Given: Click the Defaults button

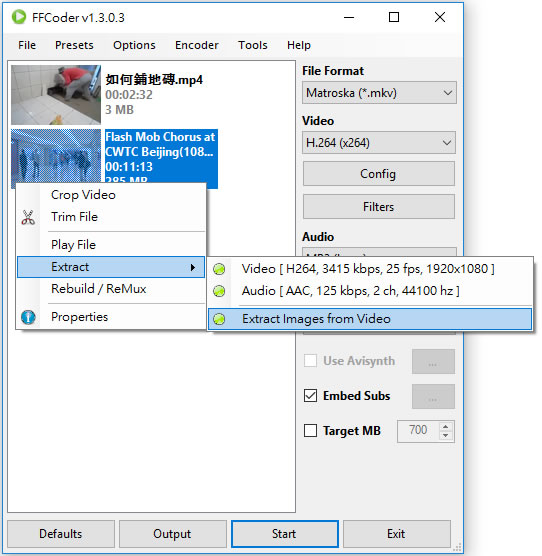Looking at the screenshot, I should coord(61,534).
